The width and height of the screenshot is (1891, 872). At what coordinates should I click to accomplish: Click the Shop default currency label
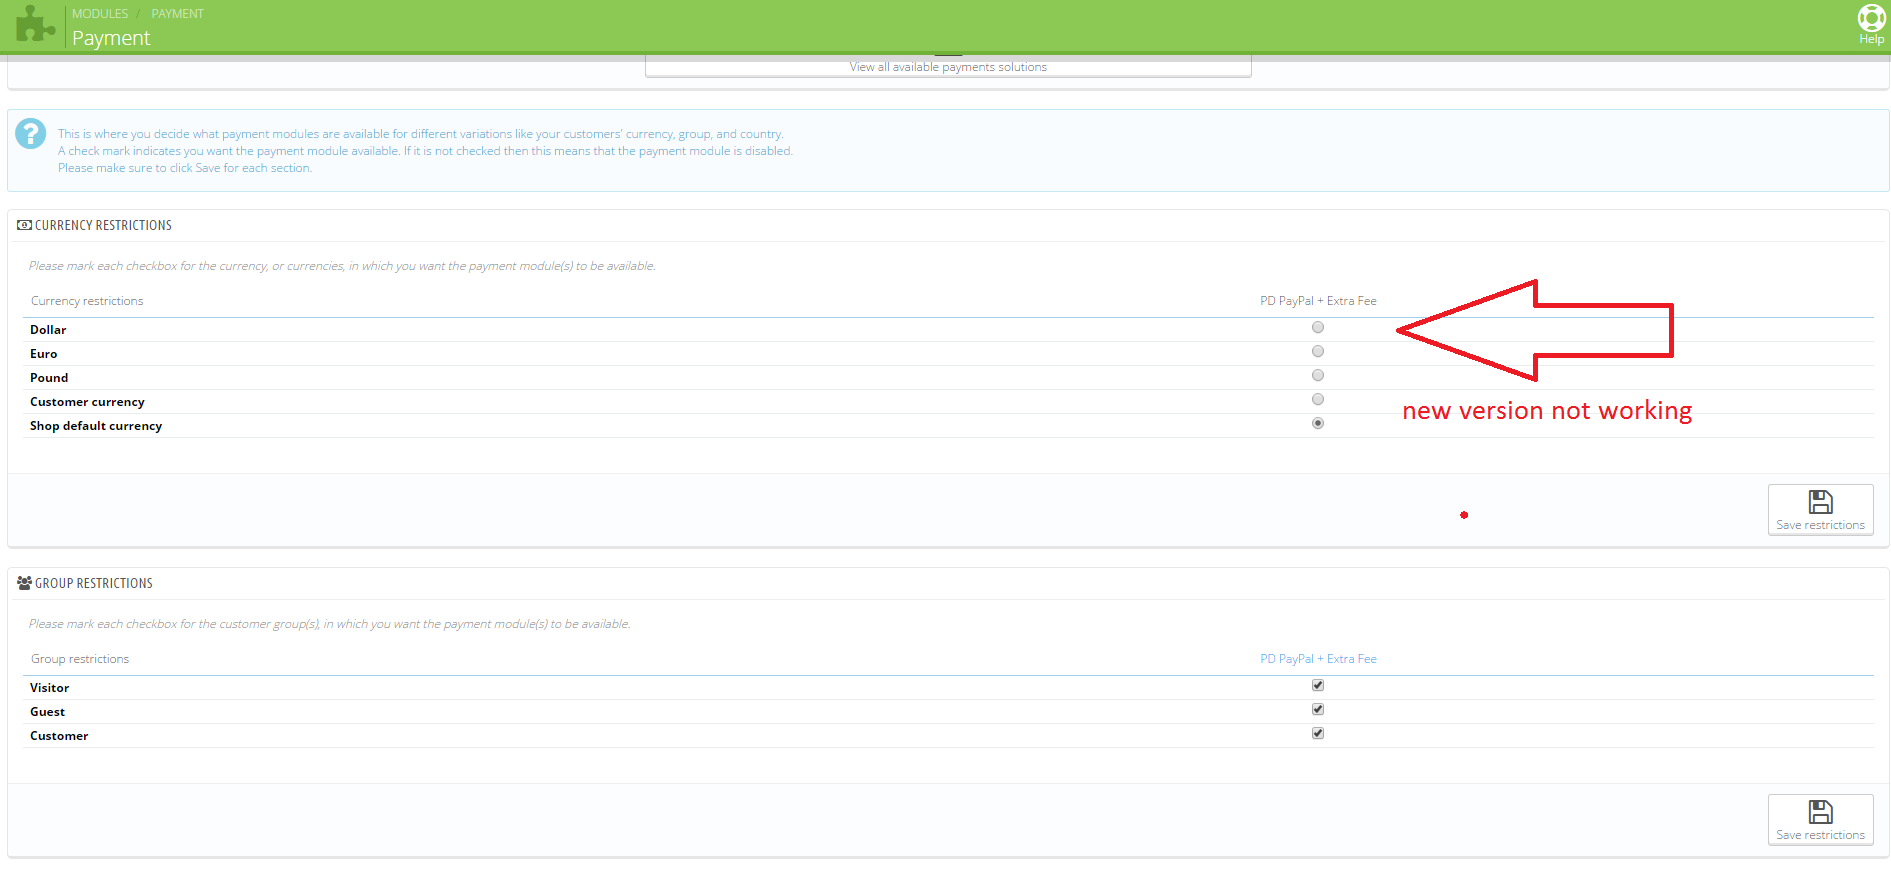coord(96,426)
